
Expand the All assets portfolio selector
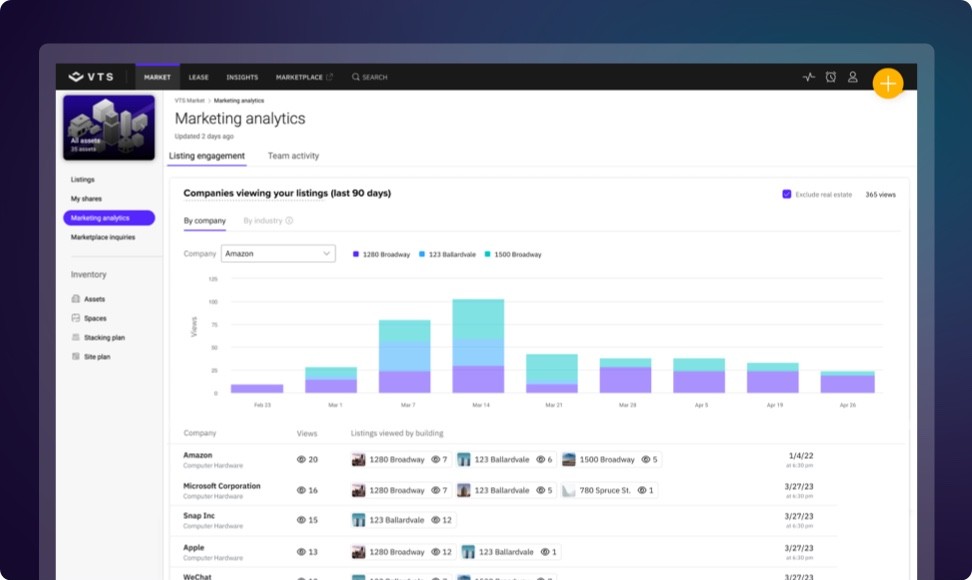[109, 127]
